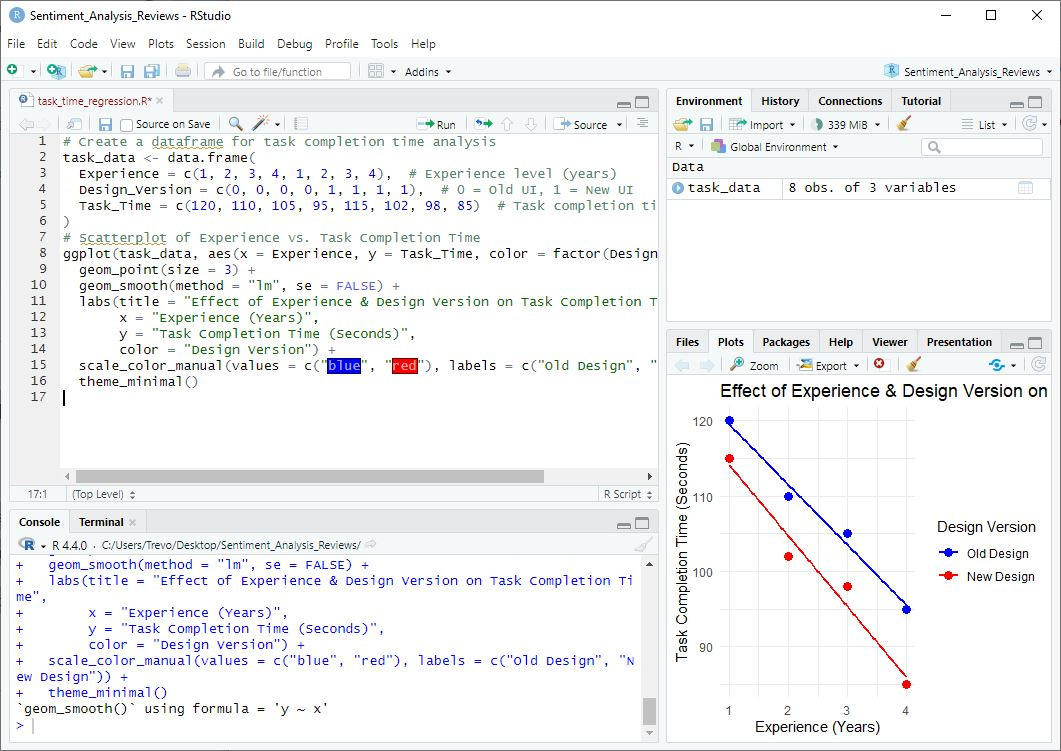The height and width of the screenshot is (751, 1061).
Task: Click the re-run previous code icon
Action: click(483, 124)
